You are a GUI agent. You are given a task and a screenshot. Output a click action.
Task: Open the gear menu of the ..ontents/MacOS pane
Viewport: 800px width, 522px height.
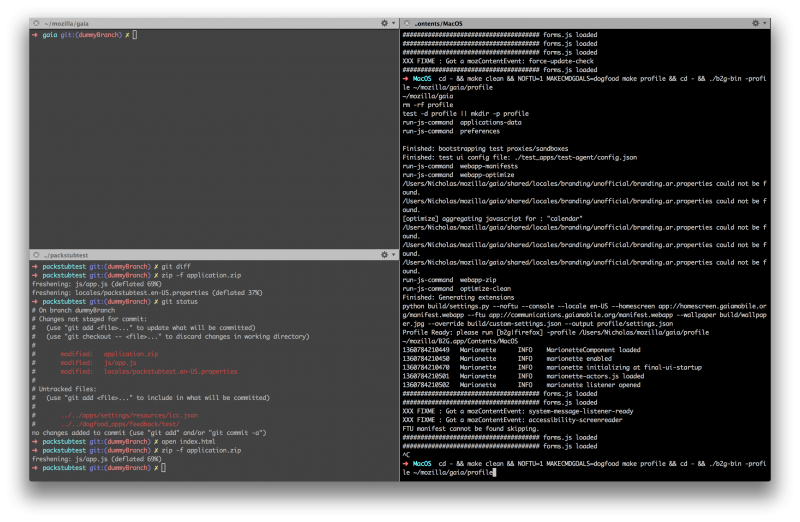[759, 23]
